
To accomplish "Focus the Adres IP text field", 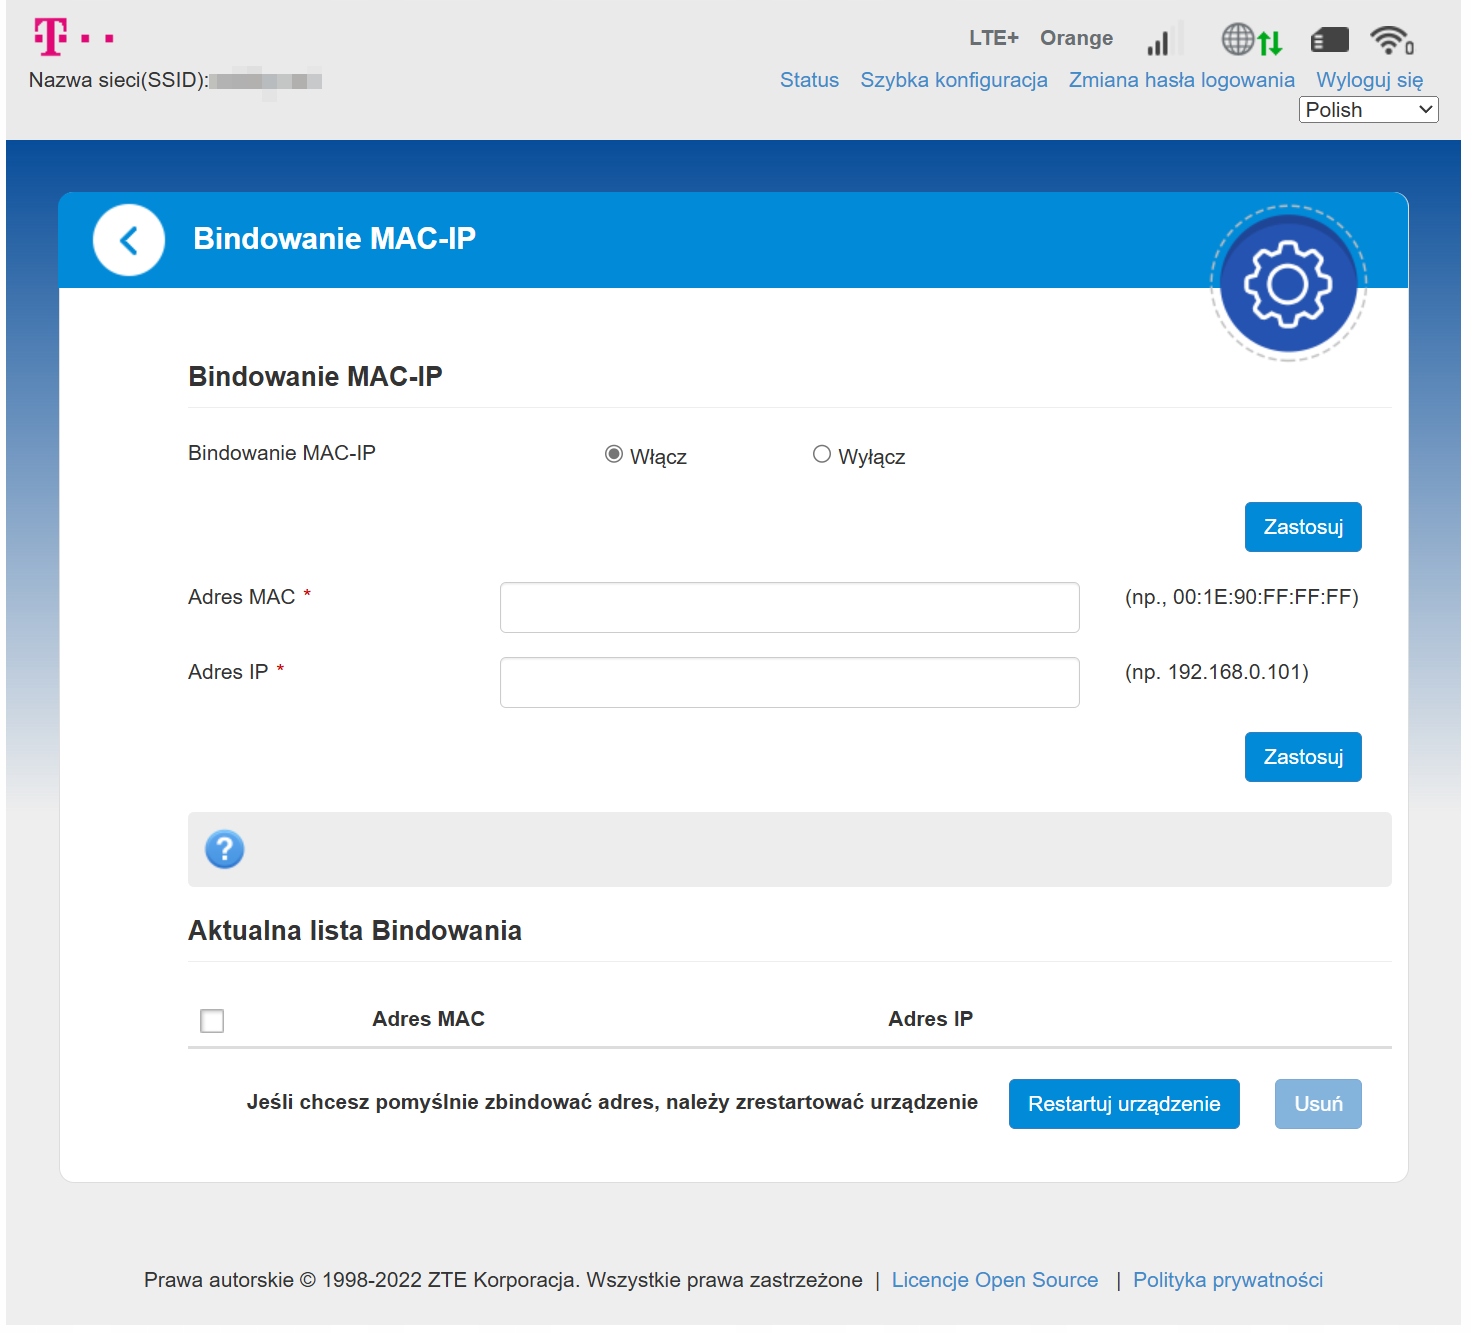I will click(x=789, y=682).
